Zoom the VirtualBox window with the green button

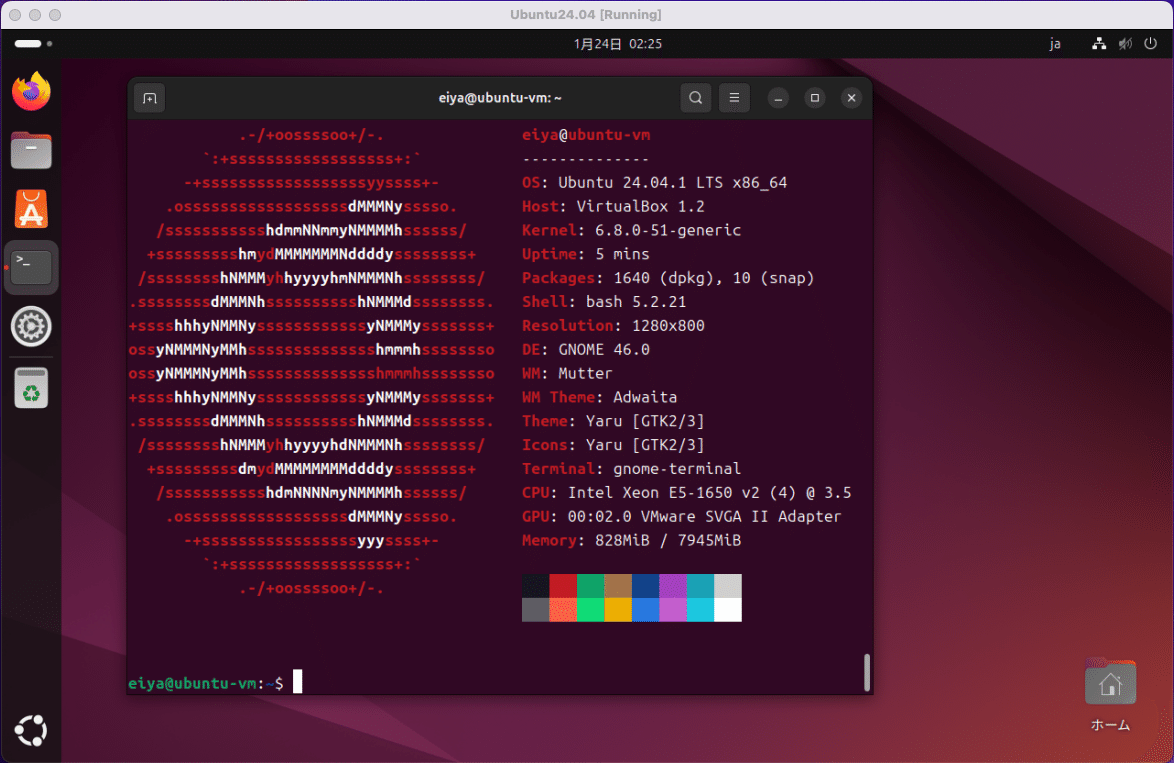(x=55, y=14)
